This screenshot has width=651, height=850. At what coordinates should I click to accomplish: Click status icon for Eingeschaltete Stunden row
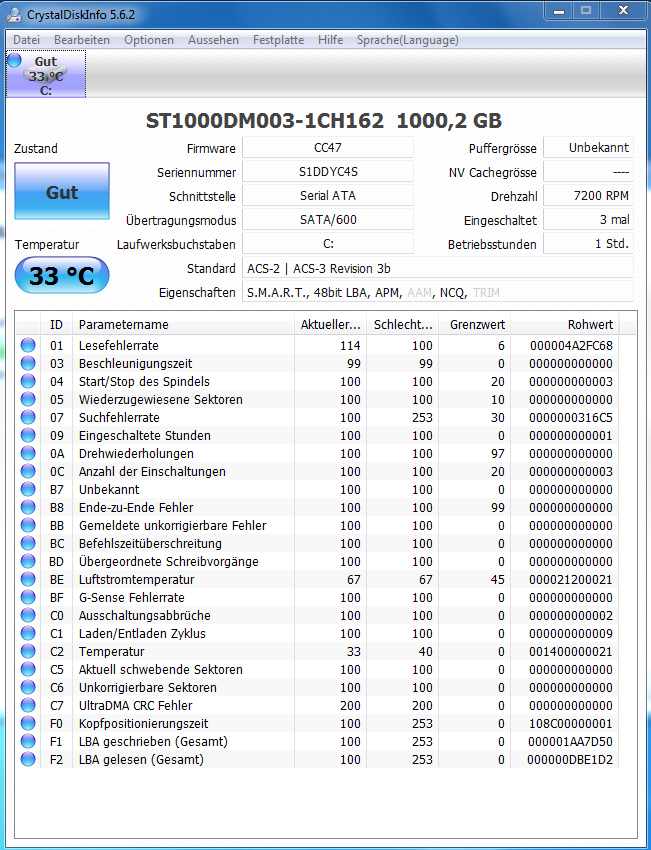tap(28, 435)
